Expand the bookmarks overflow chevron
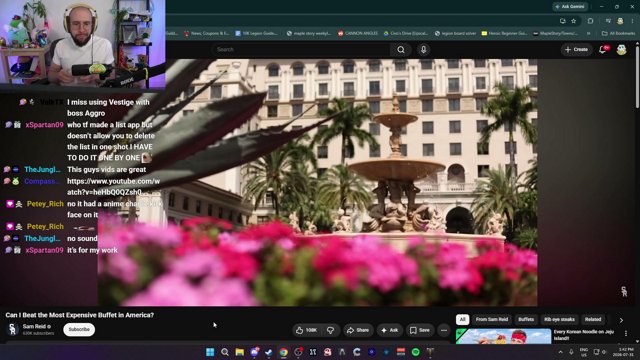The height and width of the screenshot is (360, 640). 589,33
